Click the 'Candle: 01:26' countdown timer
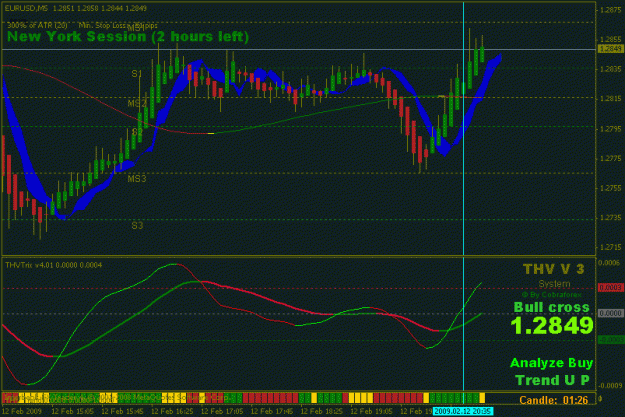Image resolution: width=625 pixels, height=417 pixels. (553, 400)
